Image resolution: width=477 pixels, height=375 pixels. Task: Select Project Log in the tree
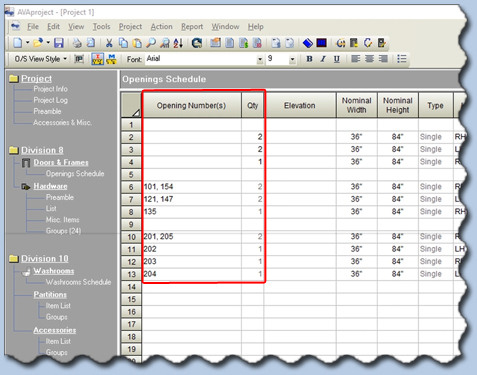(50, 100)
